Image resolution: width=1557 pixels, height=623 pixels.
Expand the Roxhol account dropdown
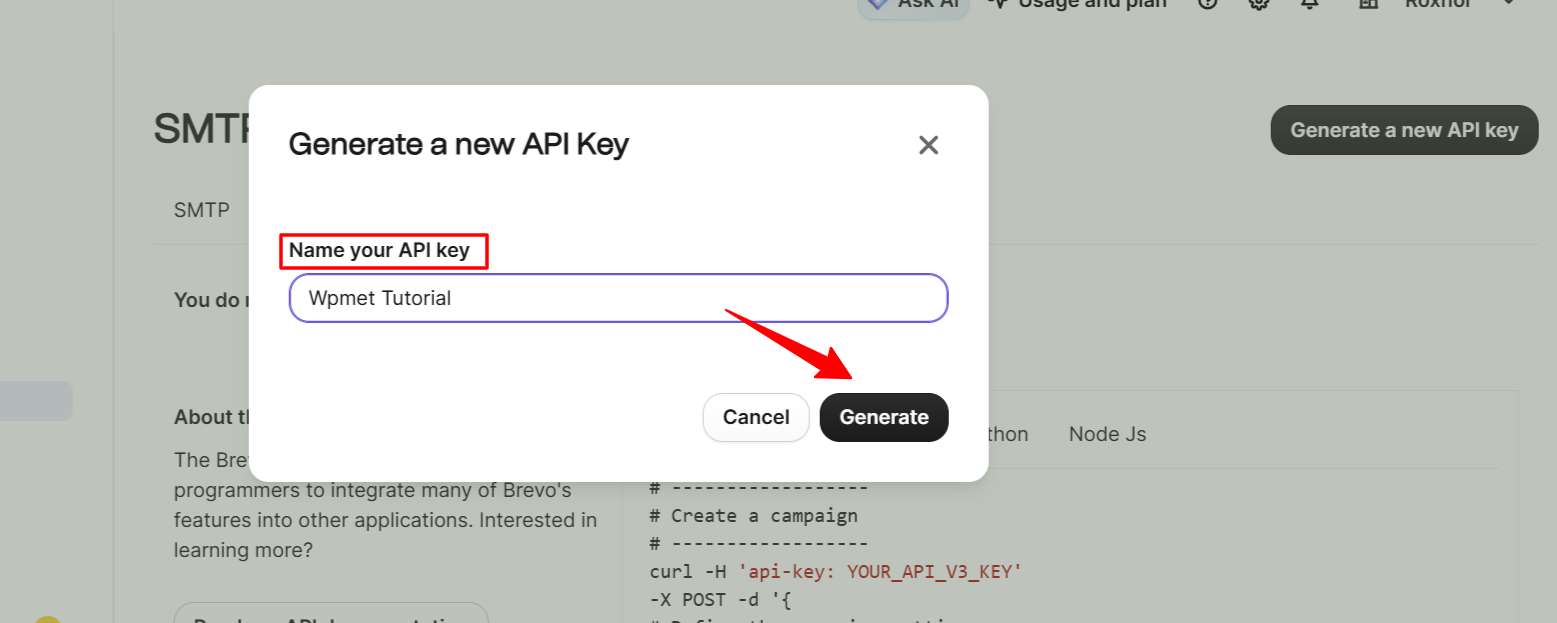point(1509,5)
